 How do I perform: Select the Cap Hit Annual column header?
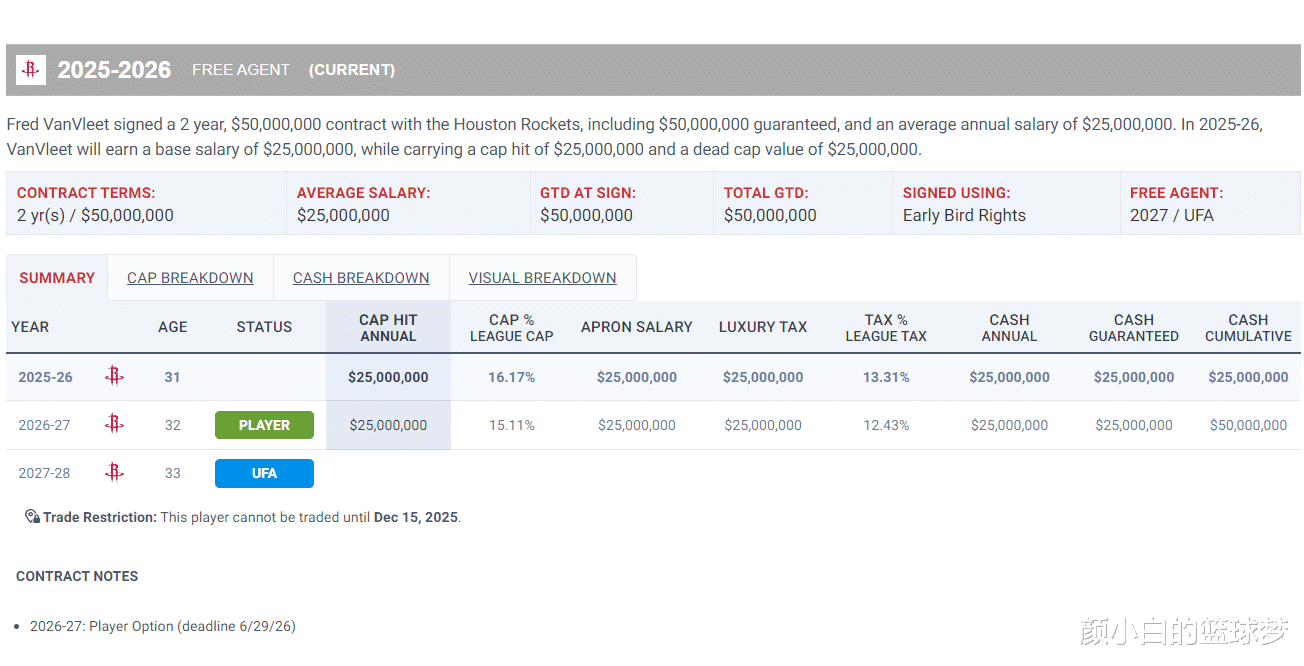pos(388,328)
